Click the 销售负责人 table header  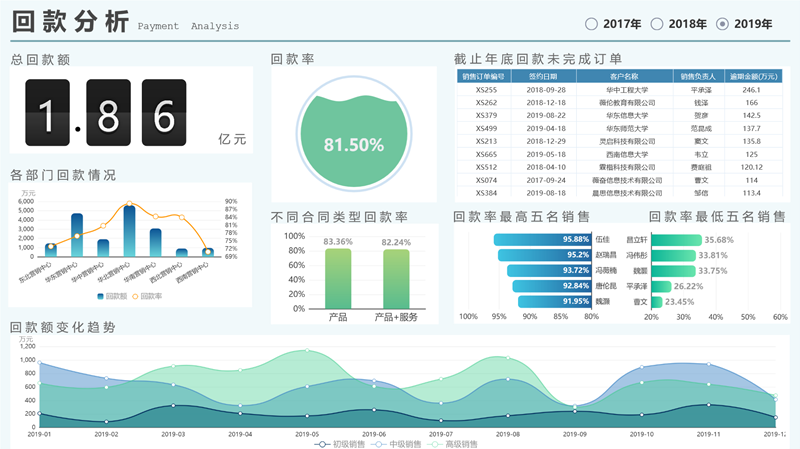[x=700, y=76]
